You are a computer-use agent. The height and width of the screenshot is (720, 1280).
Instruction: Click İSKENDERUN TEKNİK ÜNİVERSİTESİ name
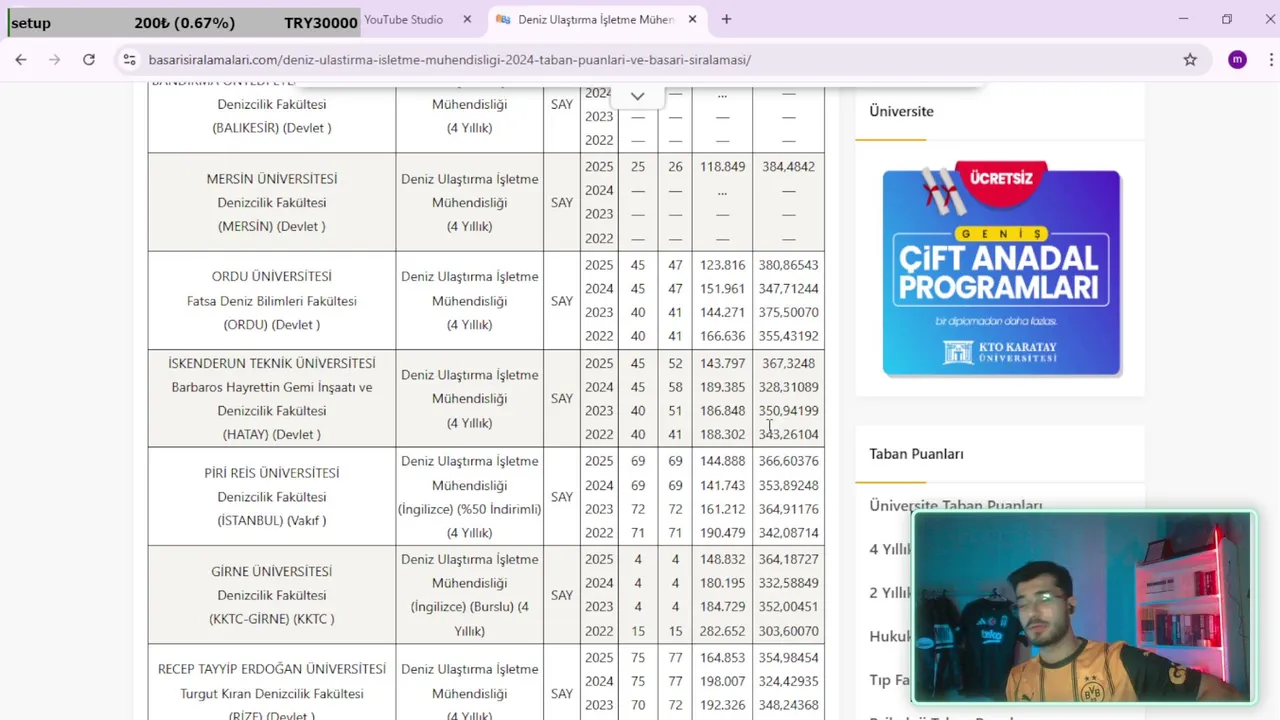tap(272, 363)
